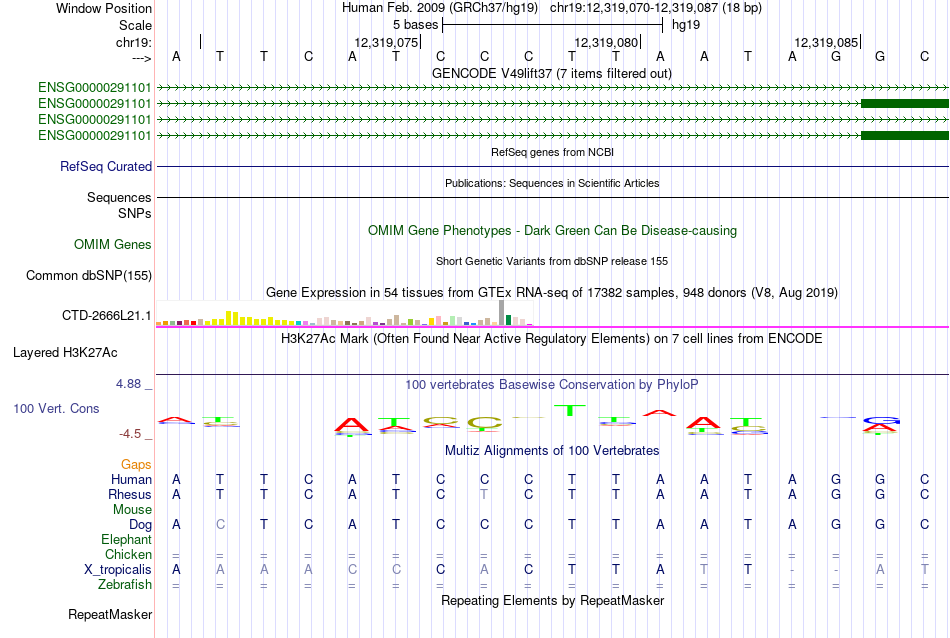Image resolution: width=950 pixels, height=638 pixels.
Task: Click the gray mismatched C in Dog row
Action: pos(221,524)
